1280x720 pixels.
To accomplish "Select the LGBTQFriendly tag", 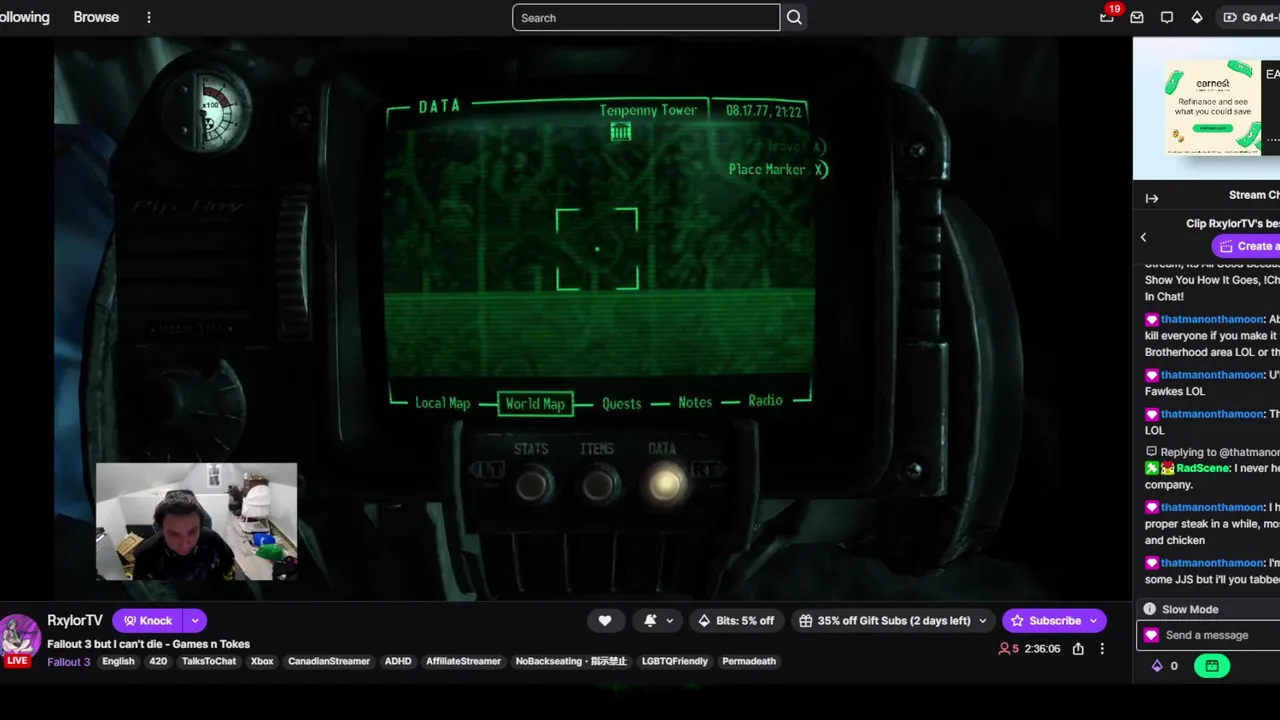I will (x=675, y=662).
